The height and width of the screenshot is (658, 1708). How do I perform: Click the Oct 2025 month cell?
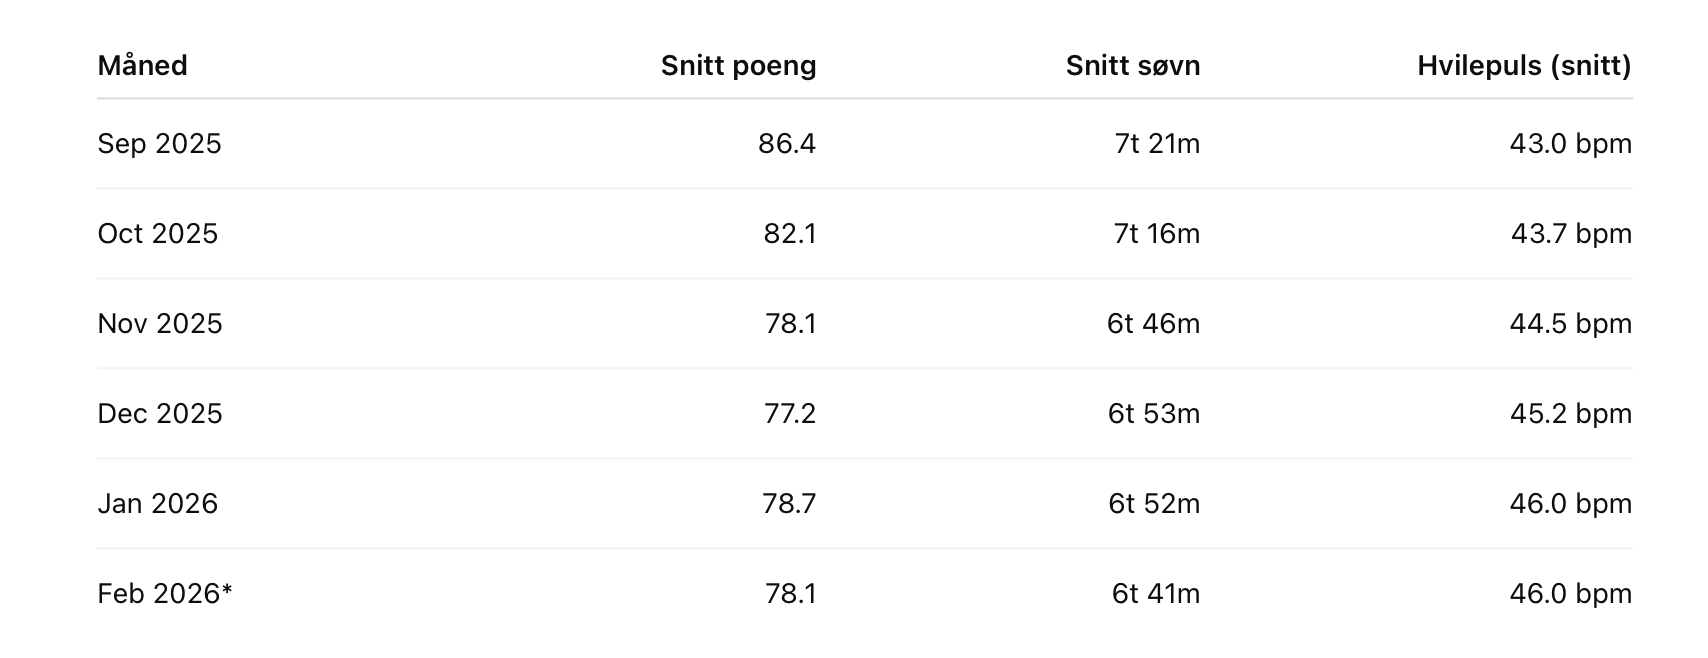click(157, 234)
